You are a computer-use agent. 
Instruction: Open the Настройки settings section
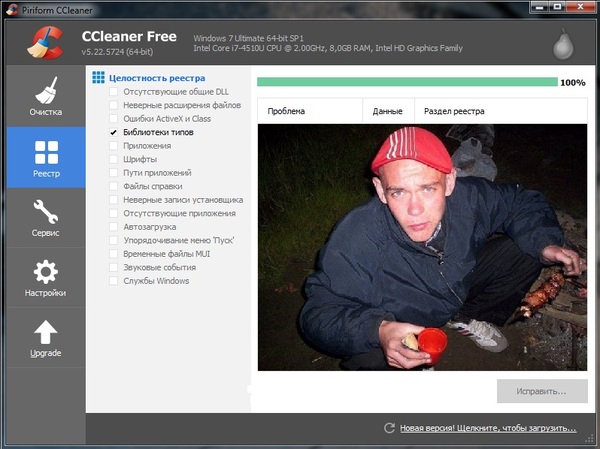[x=45, y=278]
